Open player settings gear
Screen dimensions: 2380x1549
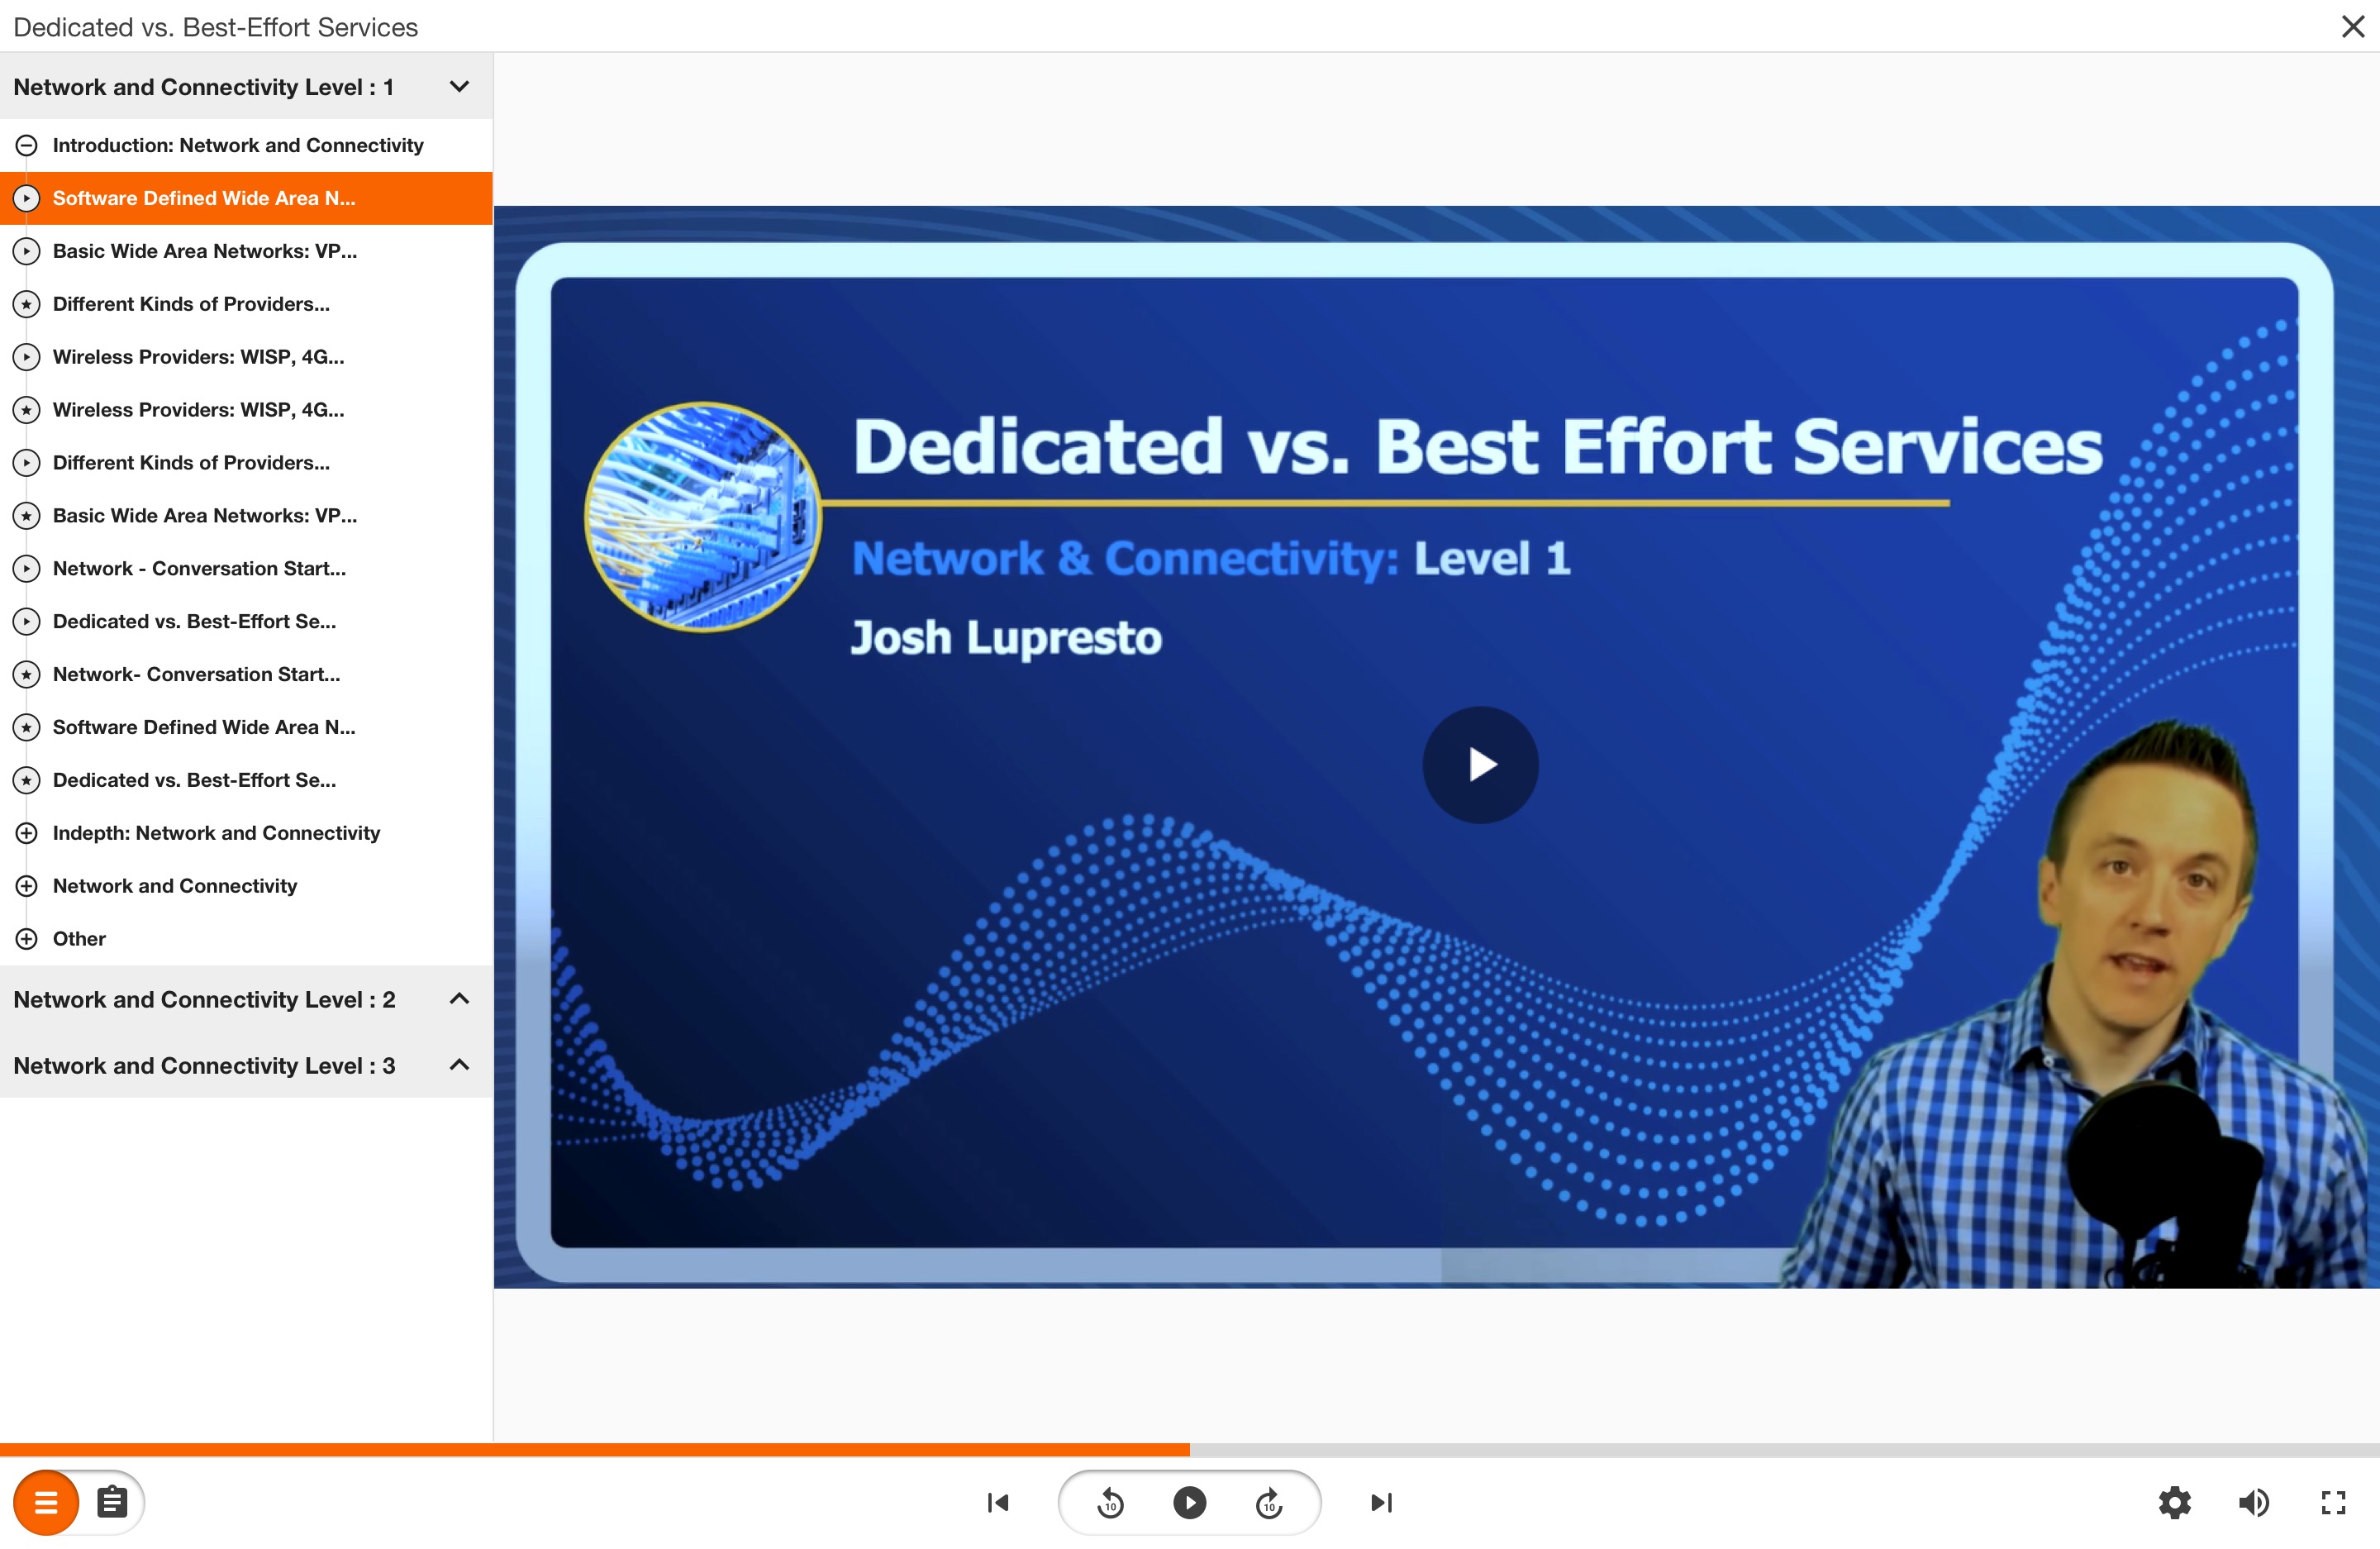(2175, 1502)
